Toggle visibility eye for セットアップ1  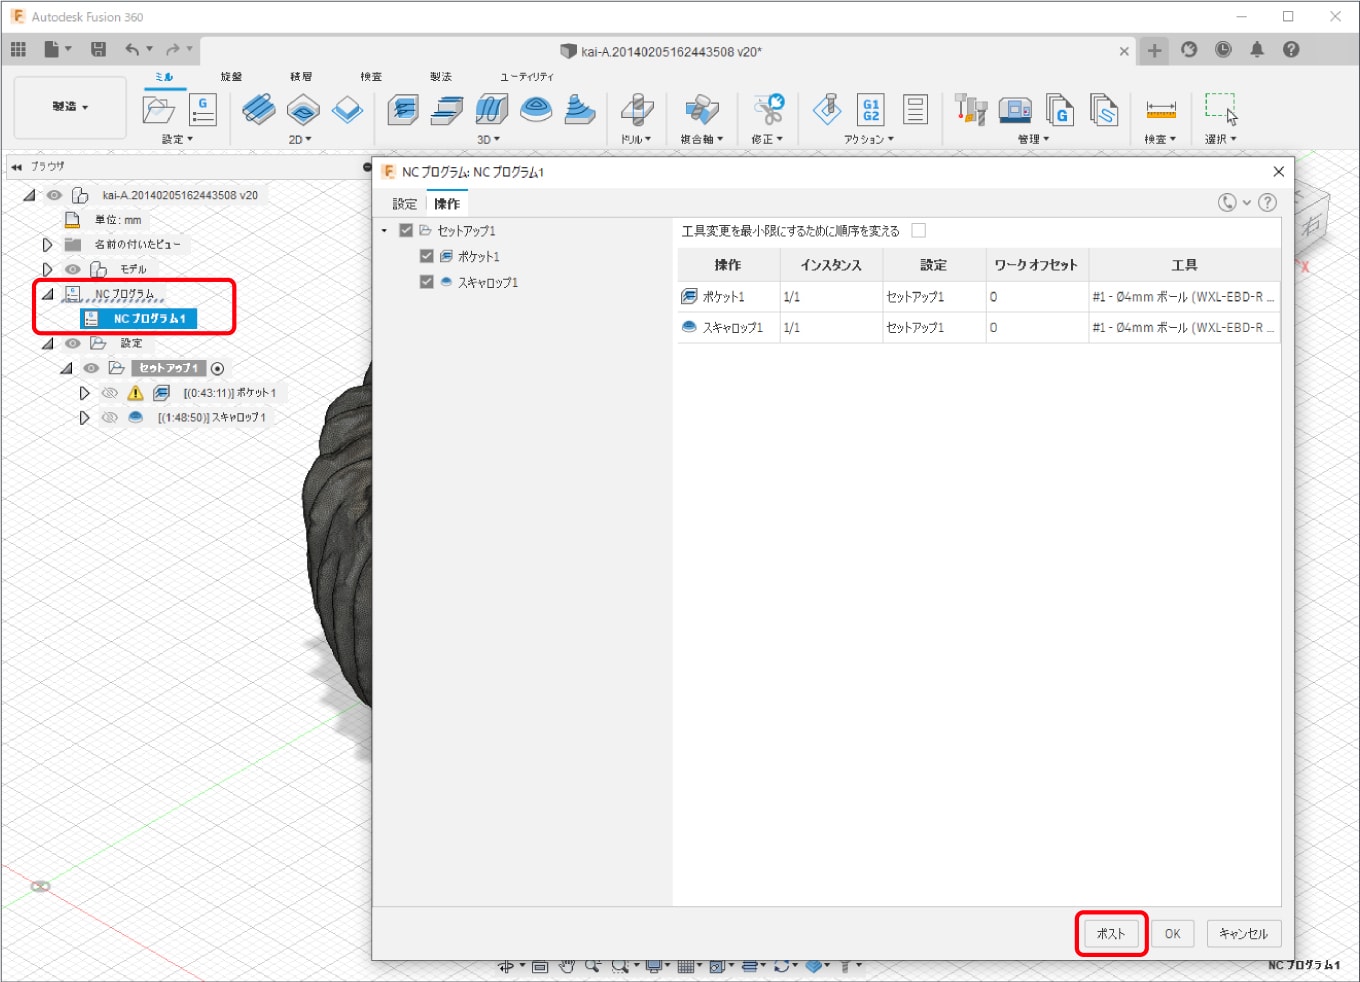pos(91,368)
